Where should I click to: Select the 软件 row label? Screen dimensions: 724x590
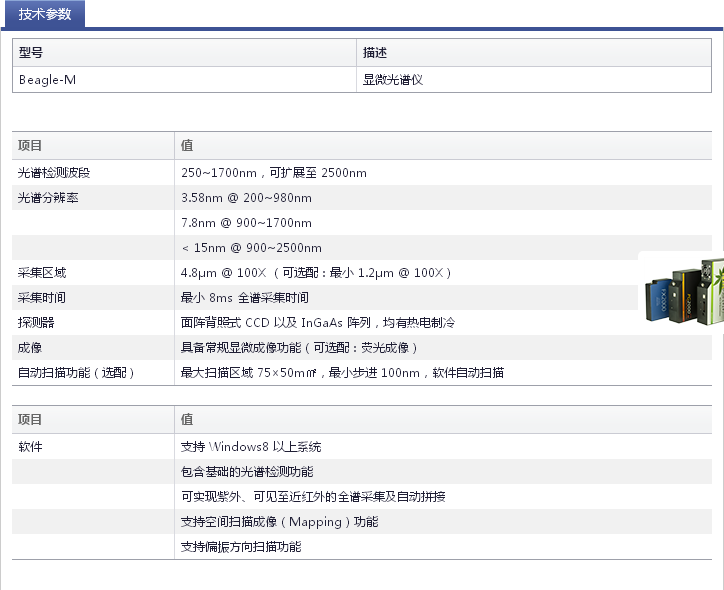pyautogui.click(x=31, y=447)
